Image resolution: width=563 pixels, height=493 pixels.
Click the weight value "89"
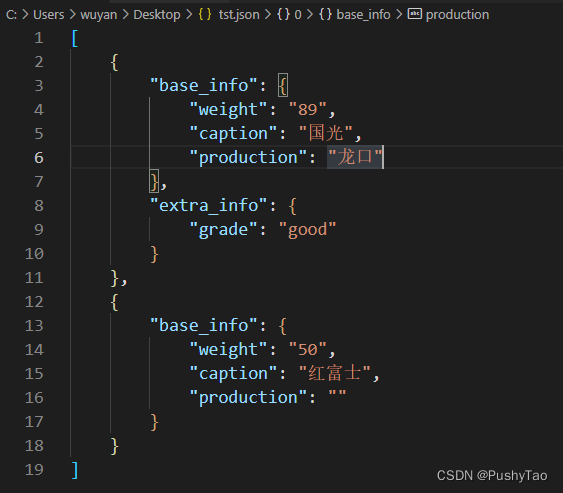click(308, 110)
